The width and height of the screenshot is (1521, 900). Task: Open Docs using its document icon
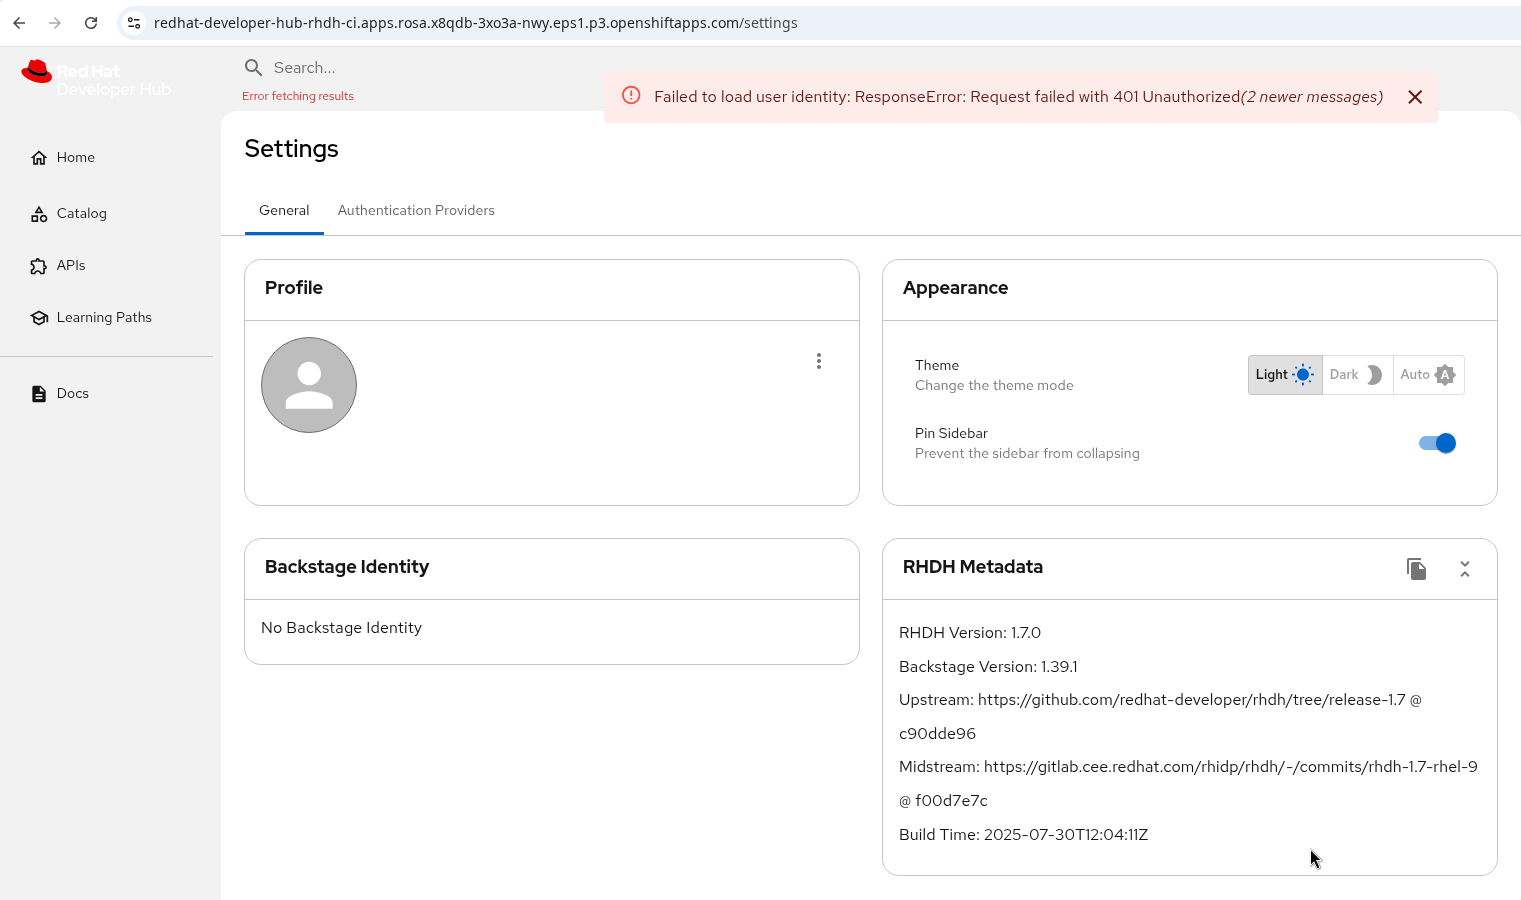tap(39, 394)
